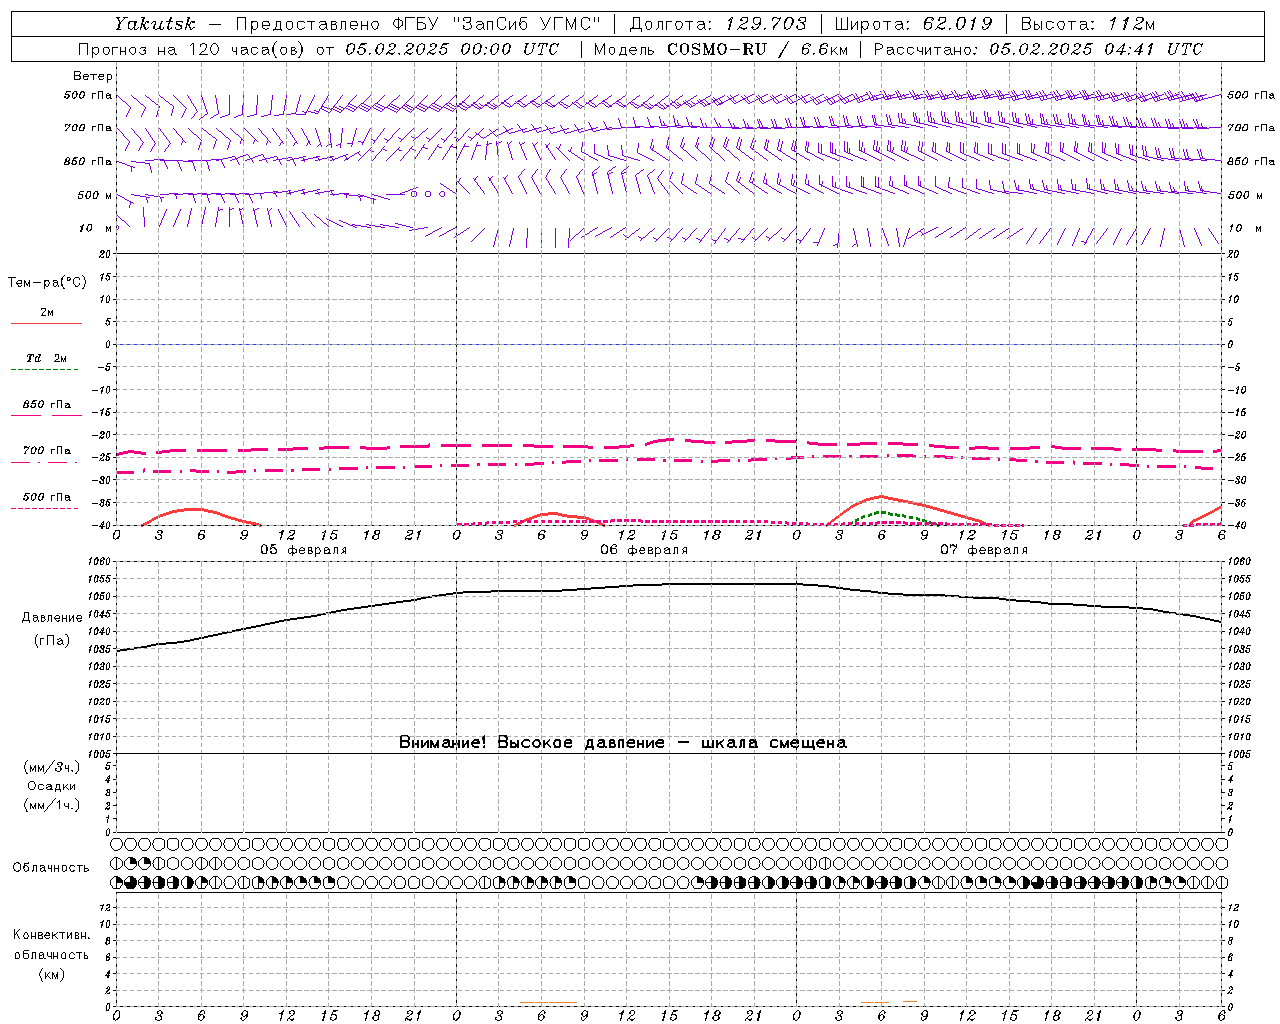Click the model name "COSMO-RU / 6.6км"

pos(758,49)
